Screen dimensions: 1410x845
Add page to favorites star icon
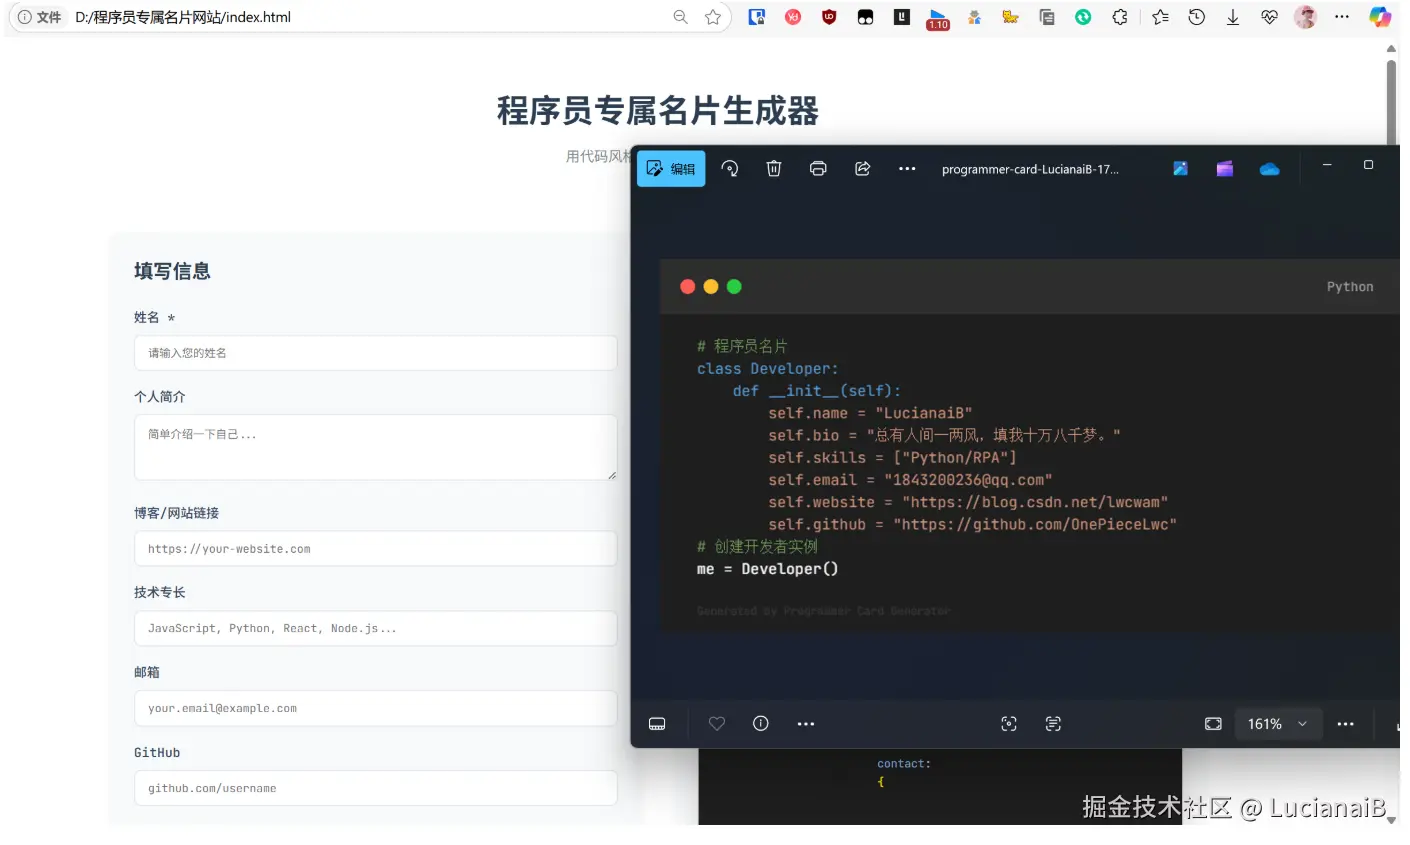[713, 17]
